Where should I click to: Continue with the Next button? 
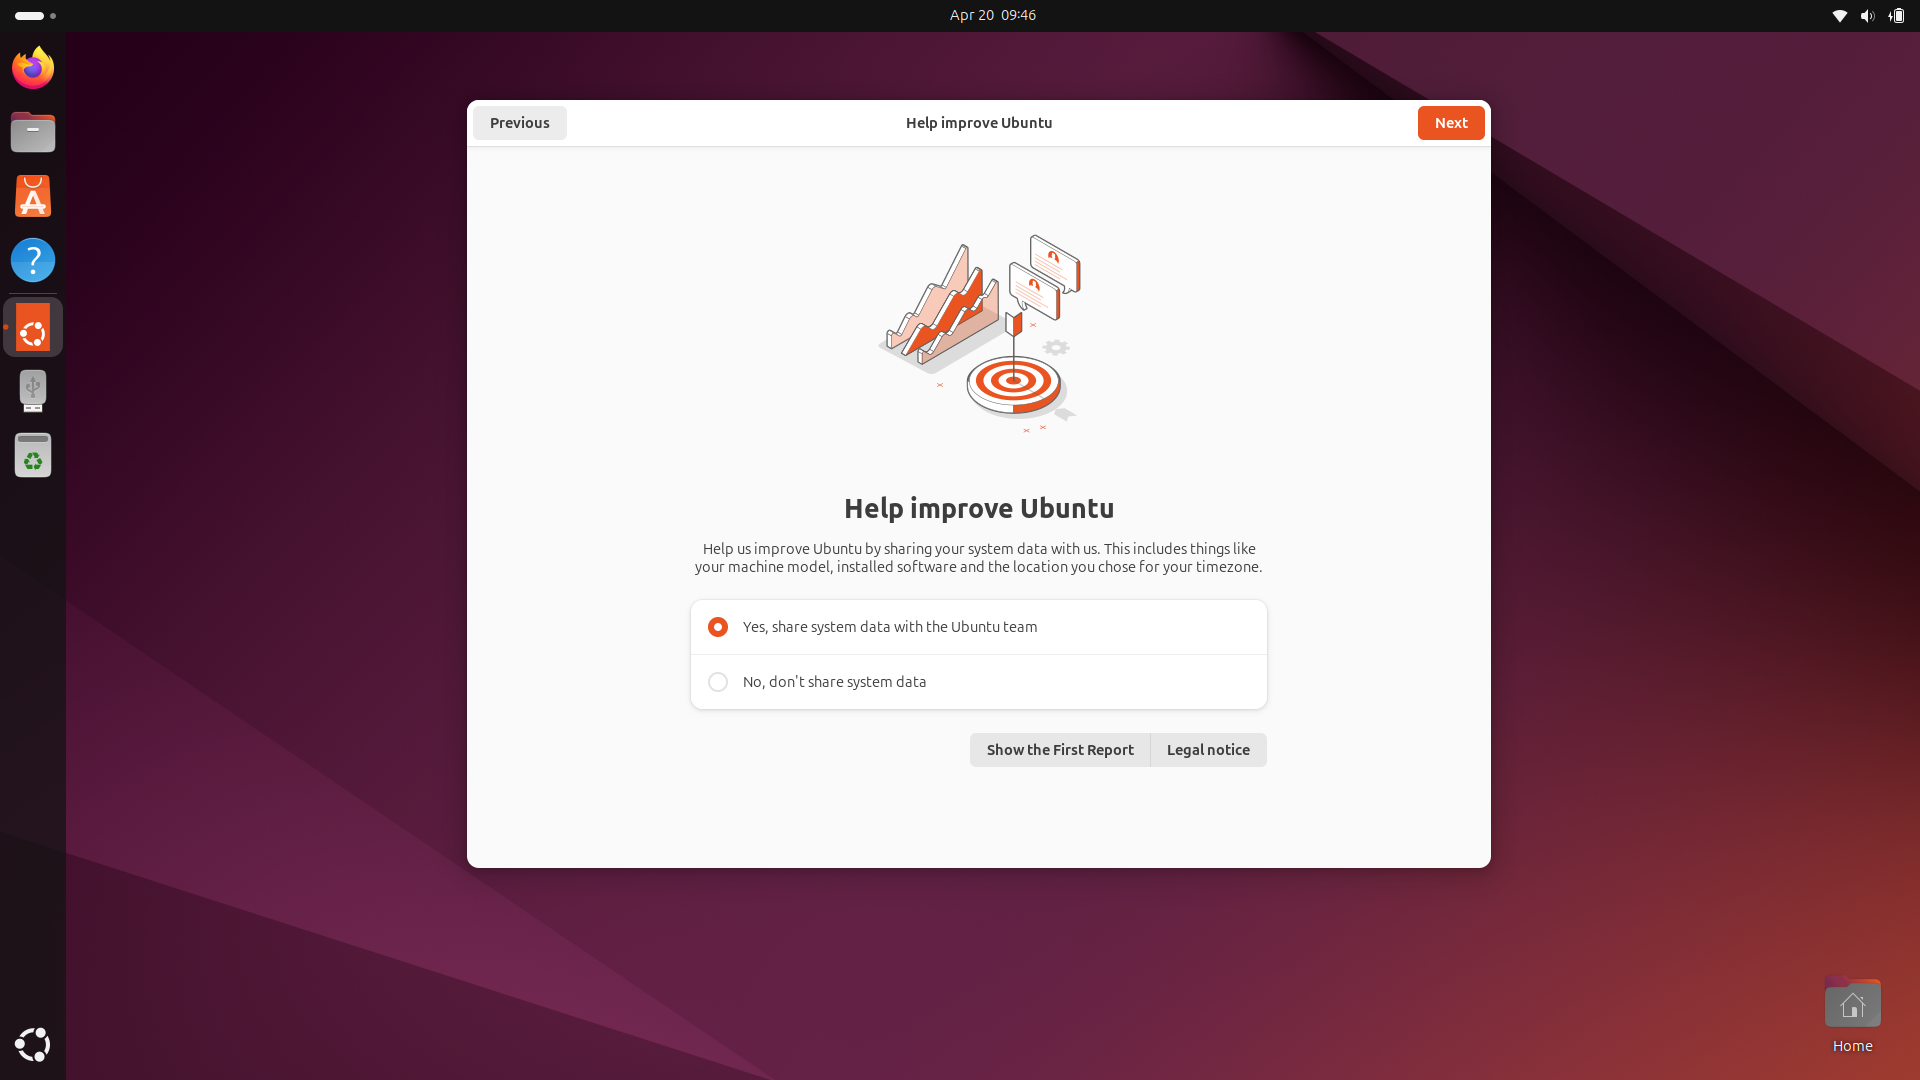pyautogui.click(x=1451, y=123)
